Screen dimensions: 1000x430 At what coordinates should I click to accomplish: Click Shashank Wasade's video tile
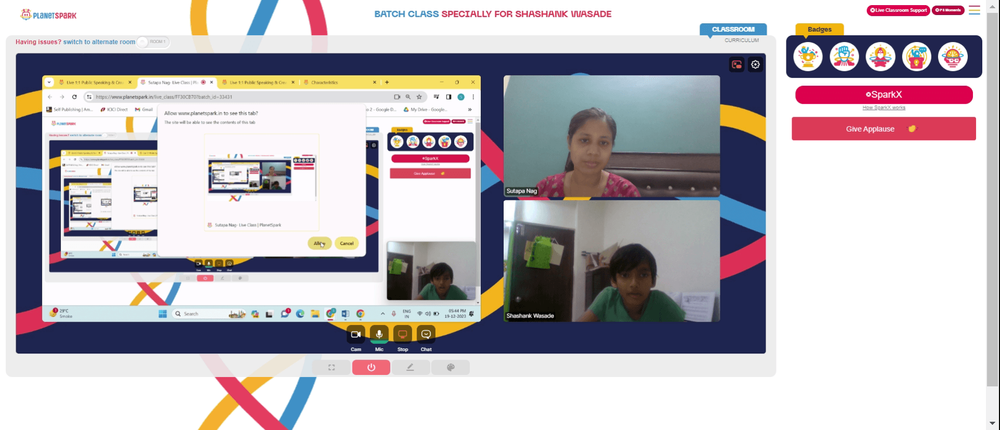coord(612,261)
